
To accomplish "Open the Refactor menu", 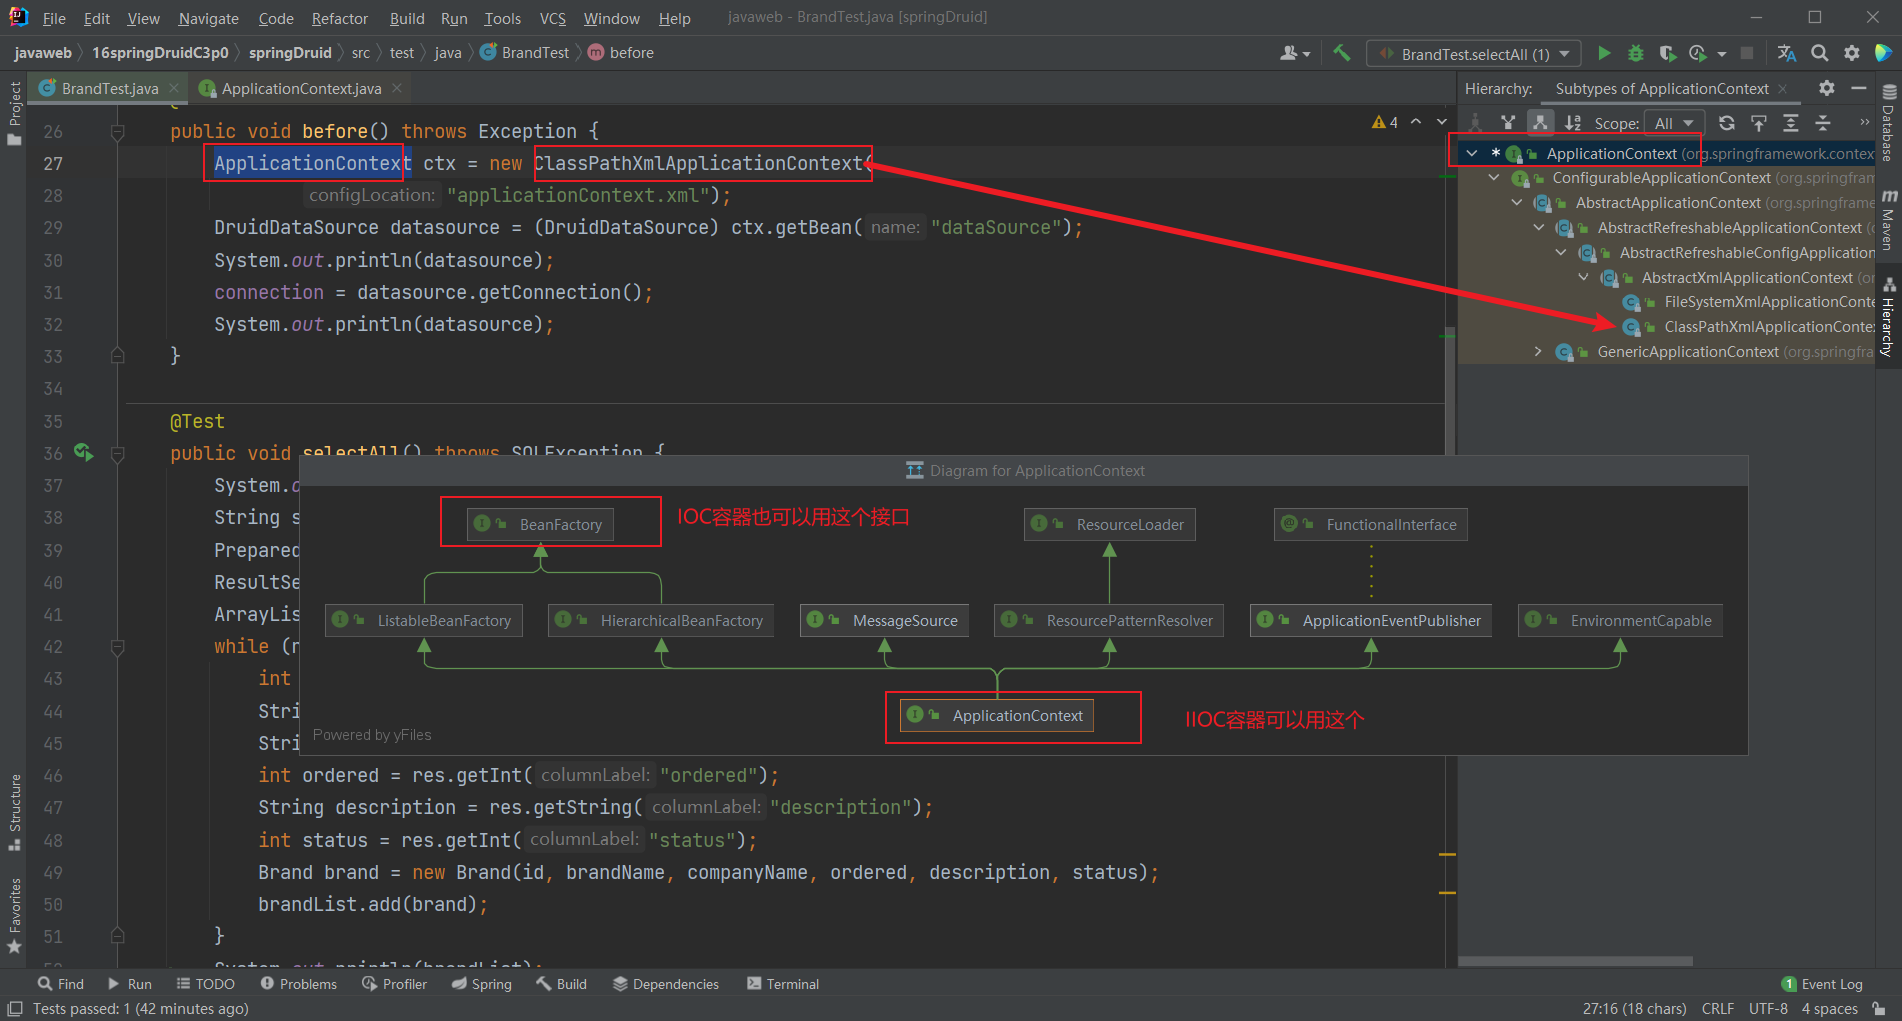I will [340, 18].
